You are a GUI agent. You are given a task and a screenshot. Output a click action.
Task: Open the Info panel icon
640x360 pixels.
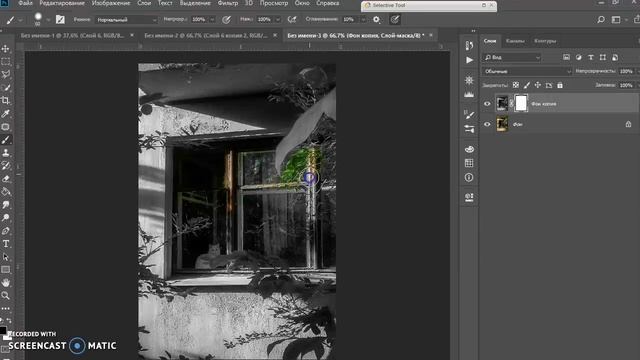(469, 178)
